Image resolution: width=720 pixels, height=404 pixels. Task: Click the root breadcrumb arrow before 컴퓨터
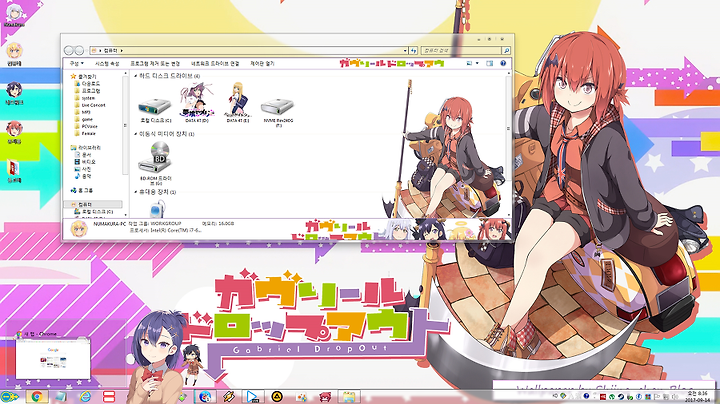pos(100,50)
